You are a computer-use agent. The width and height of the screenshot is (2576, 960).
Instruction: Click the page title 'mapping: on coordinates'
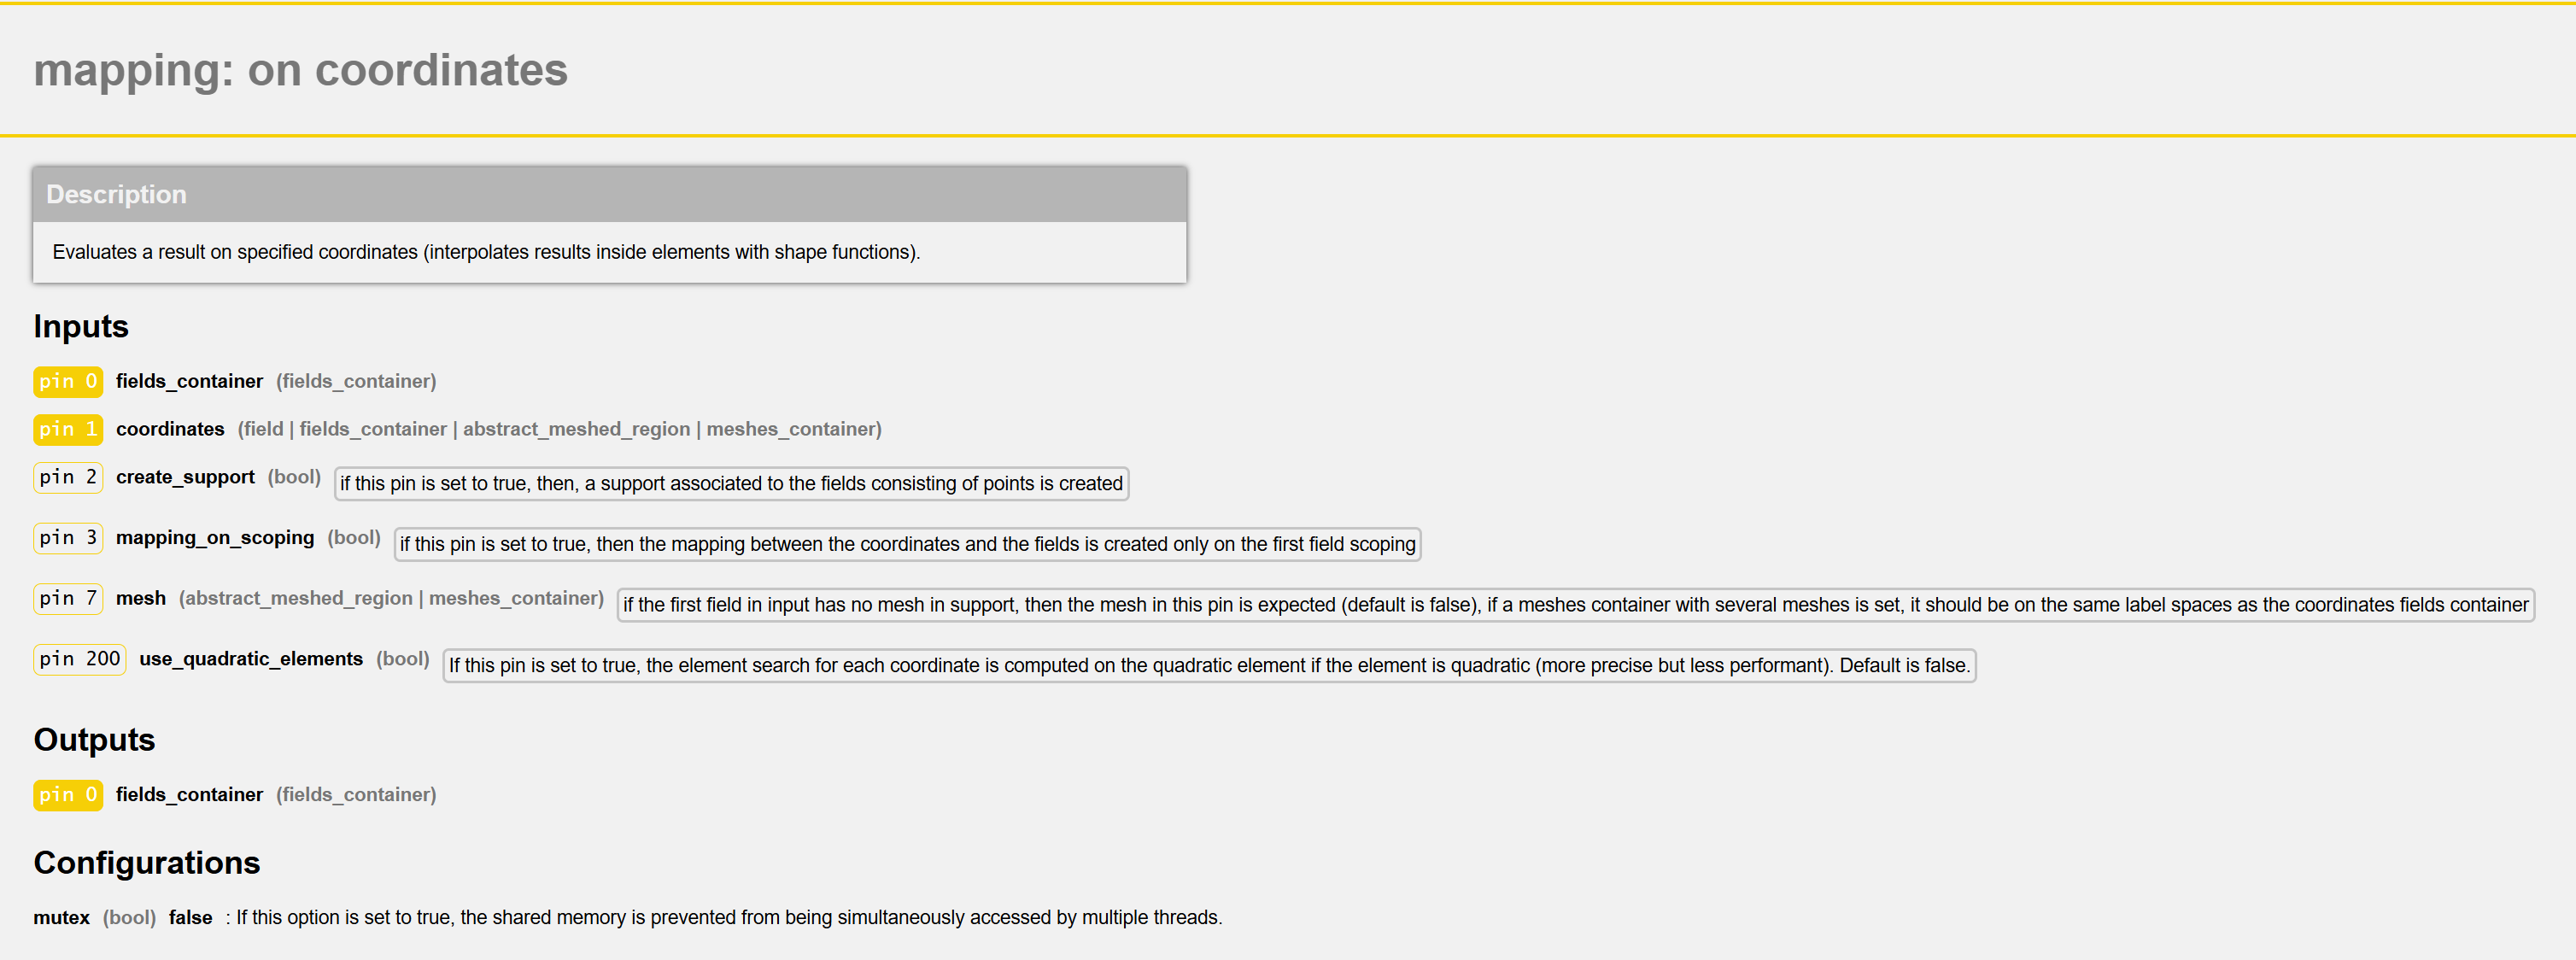tap(300, 70)
